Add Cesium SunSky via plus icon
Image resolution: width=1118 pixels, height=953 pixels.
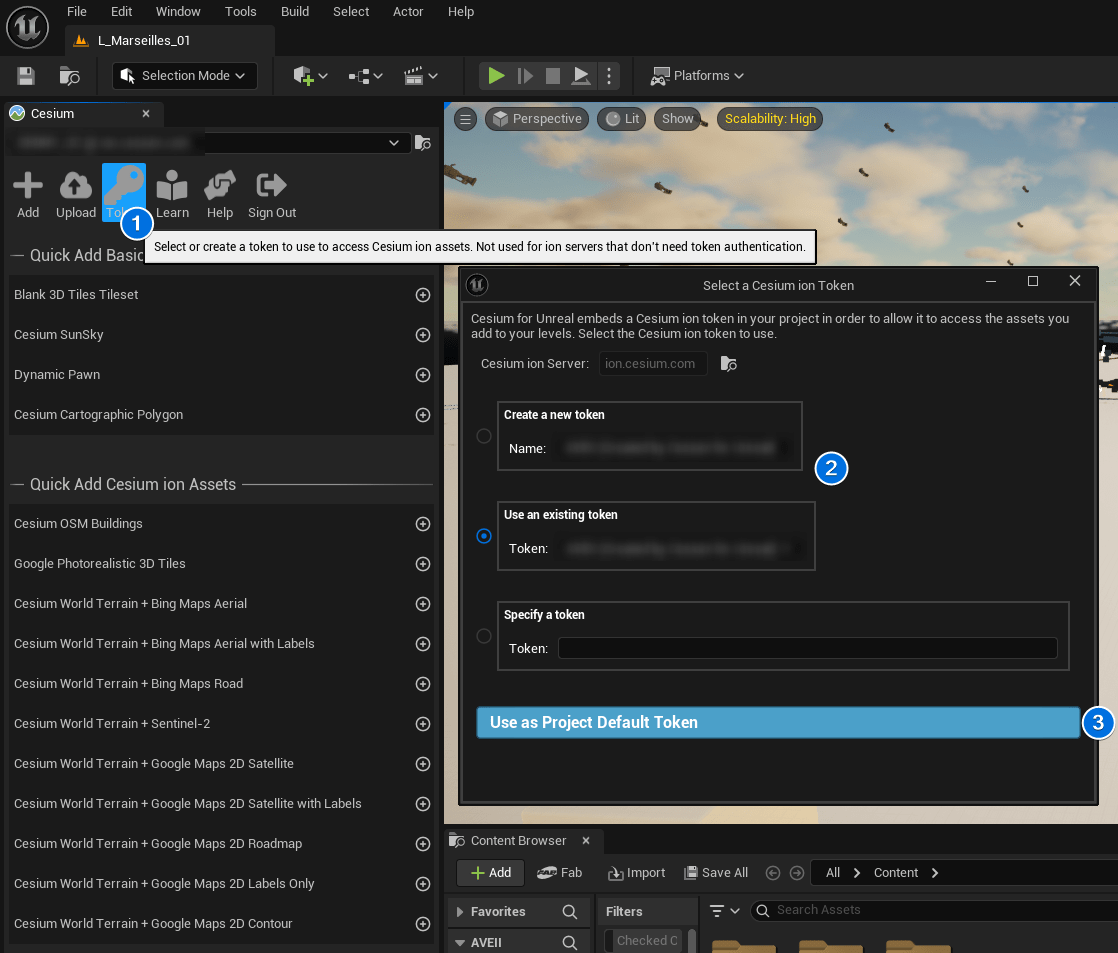[x=422, y=335]
